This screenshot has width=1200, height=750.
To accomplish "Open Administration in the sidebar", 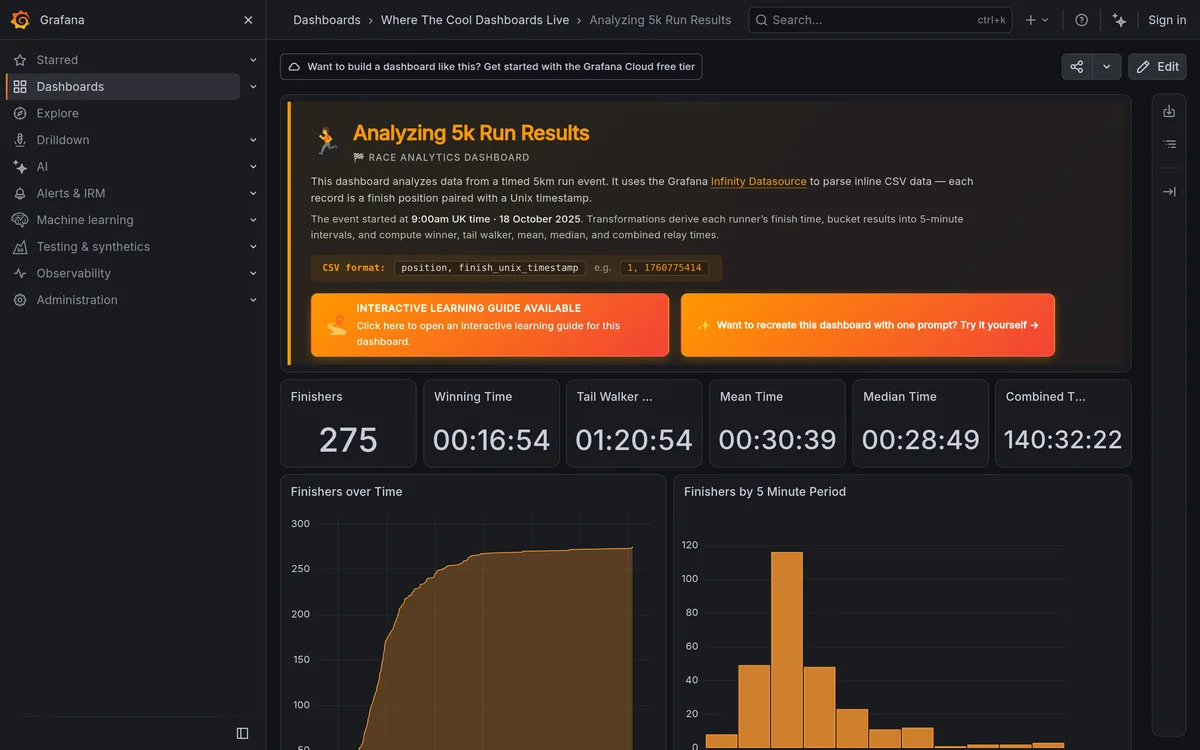I will (77, 300).
